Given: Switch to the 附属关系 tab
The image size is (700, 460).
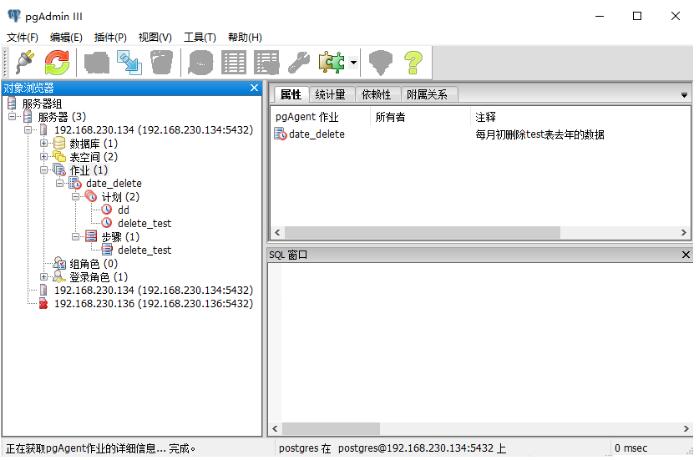Looking at the screenshot, I should (x=427, y=94).
